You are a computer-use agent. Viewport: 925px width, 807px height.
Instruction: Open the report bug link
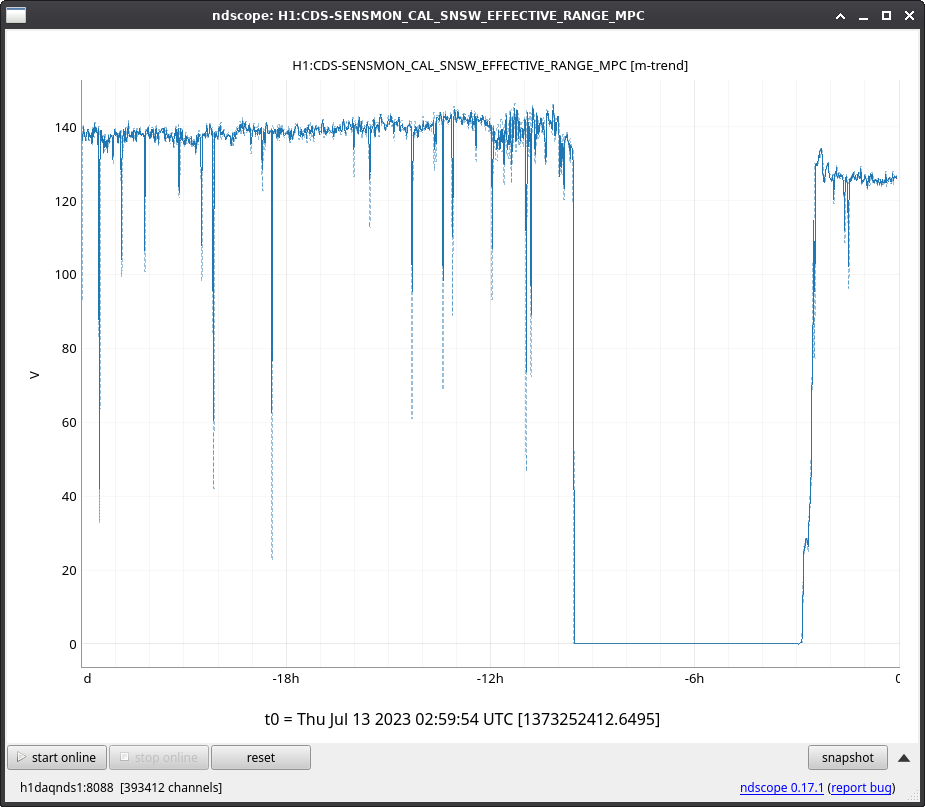(x=861, y=788)
